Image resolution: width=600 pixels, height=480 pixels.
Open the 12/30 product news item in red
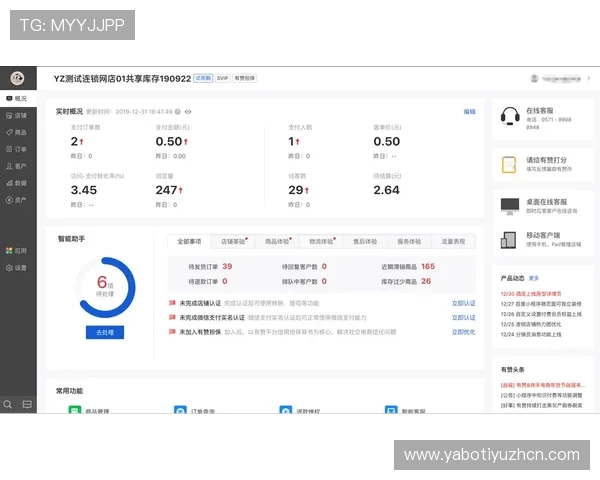click(x=531, y=294)
